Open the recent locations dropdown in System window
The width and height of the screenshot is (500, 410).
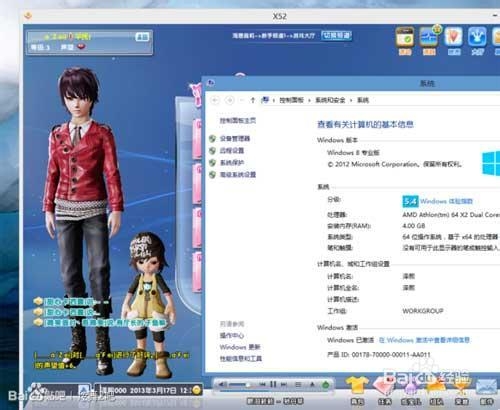pyautogui.click(x=242, y=100)
